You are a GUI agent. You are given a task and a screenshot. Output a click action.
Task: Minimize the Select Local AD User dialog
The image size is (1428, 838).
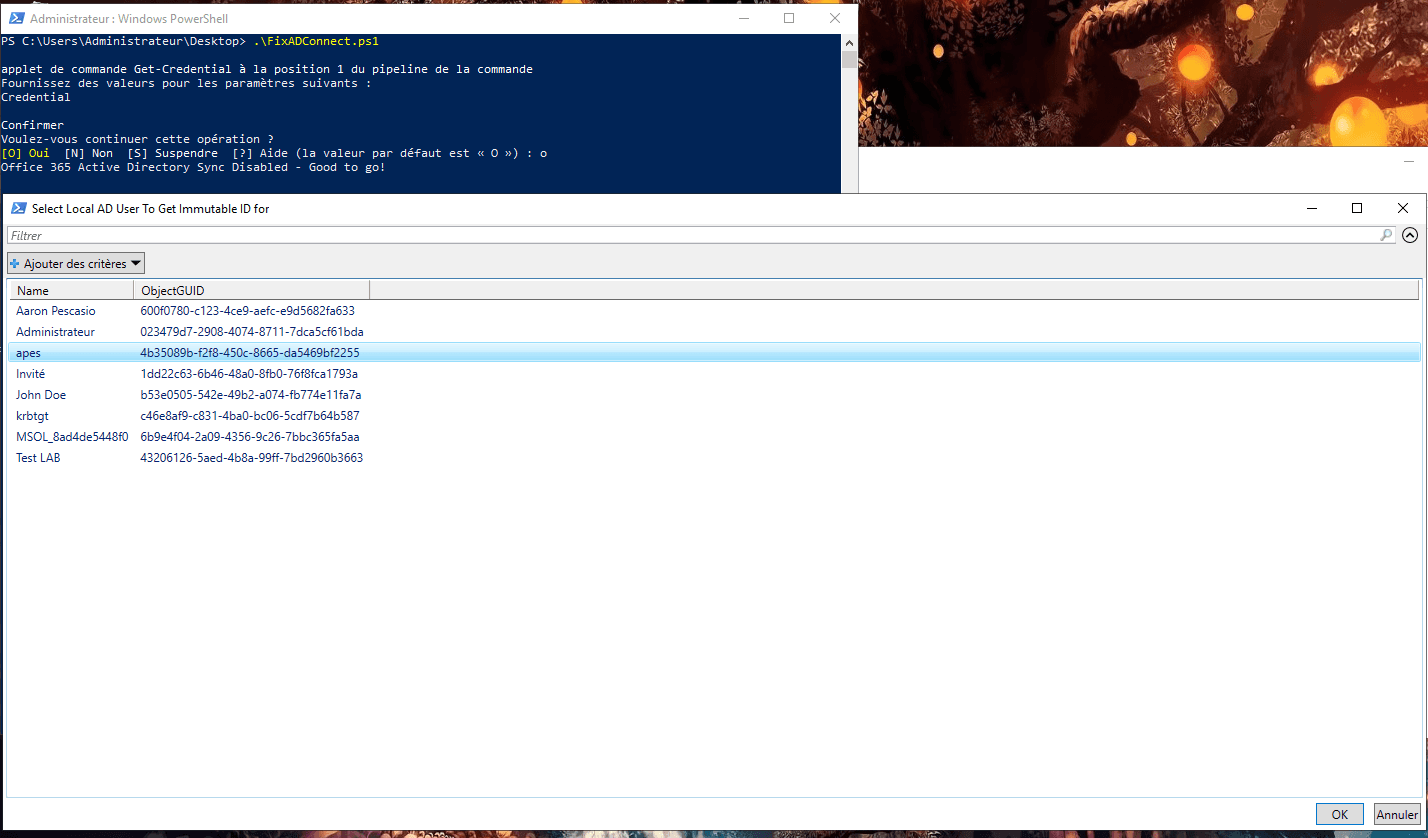(1311, 208)
